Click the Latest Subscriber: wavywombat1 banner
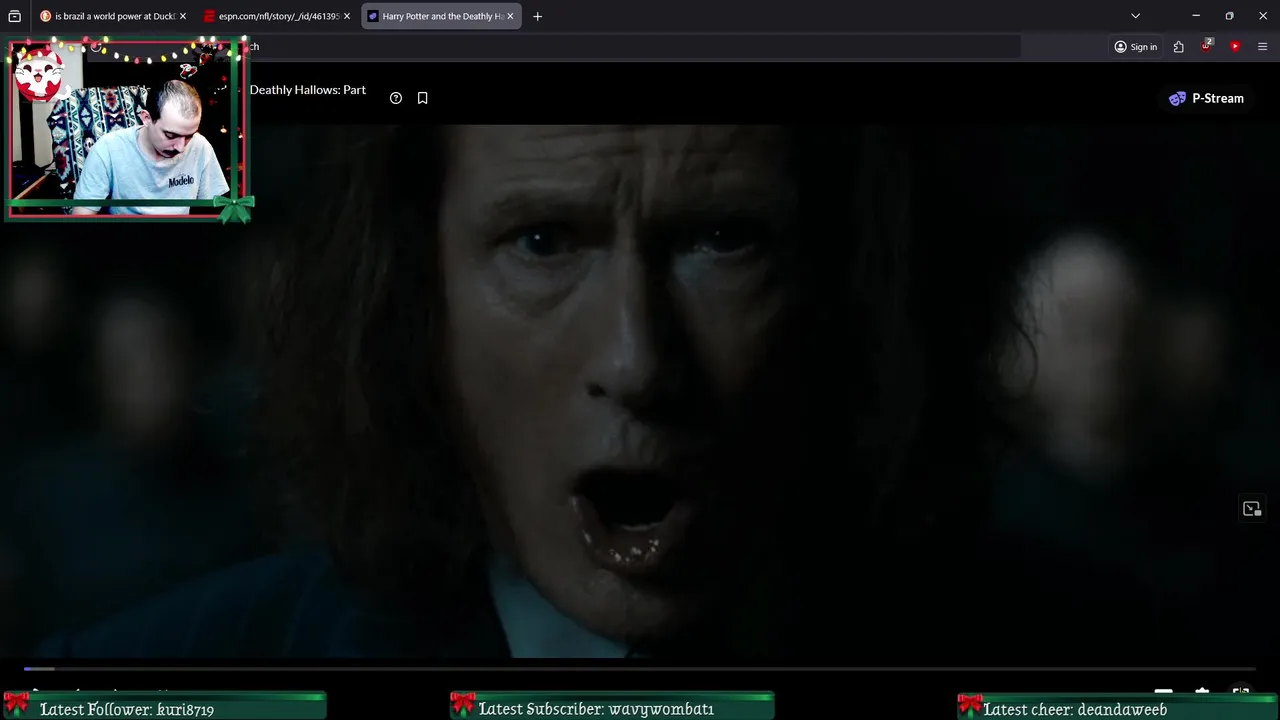 pos(612,707)
